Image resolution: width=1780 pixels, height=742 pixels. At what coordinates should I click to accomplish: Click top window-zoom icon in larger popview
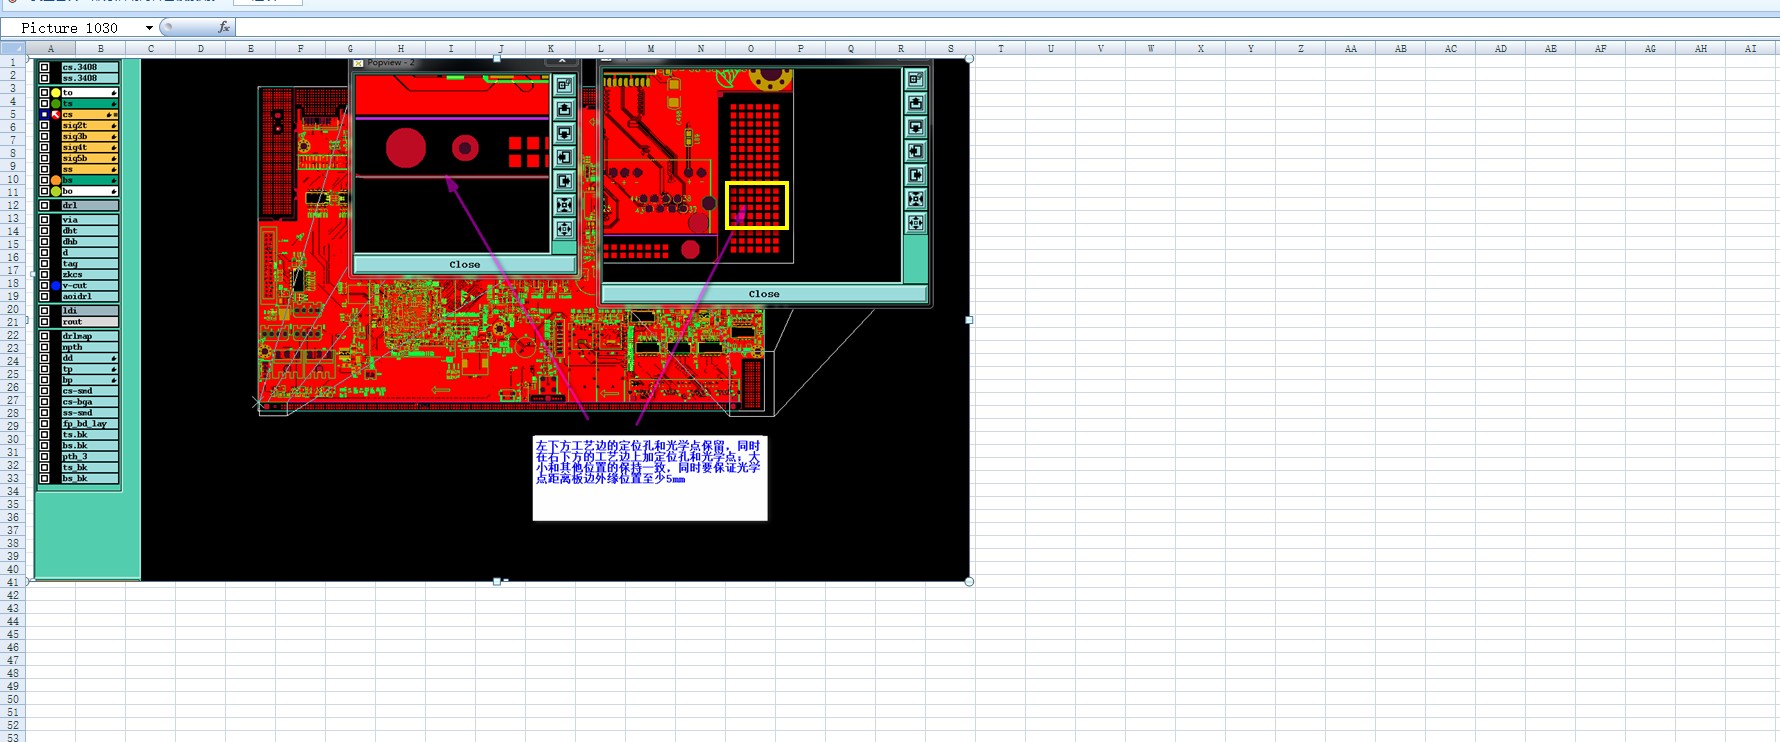915,79
